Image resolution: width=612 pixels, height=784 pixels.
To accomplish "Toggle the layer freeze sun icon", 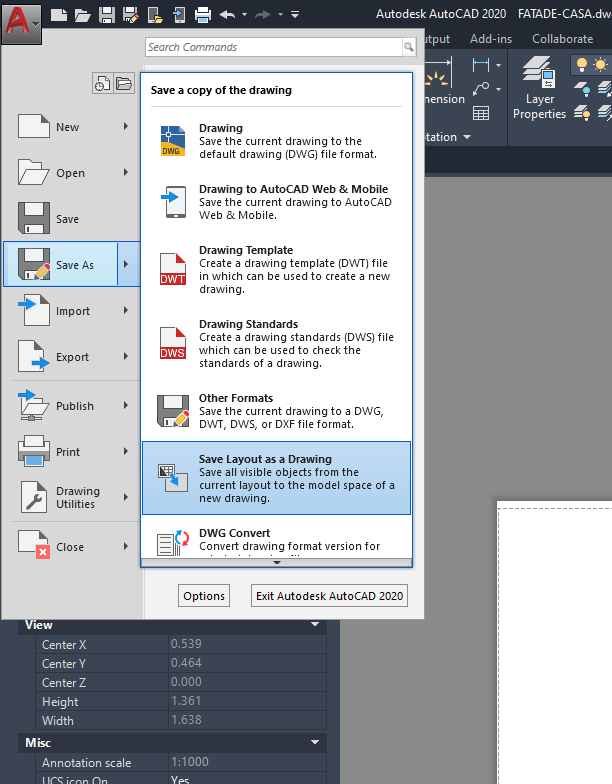I will [x=600, y=64].
